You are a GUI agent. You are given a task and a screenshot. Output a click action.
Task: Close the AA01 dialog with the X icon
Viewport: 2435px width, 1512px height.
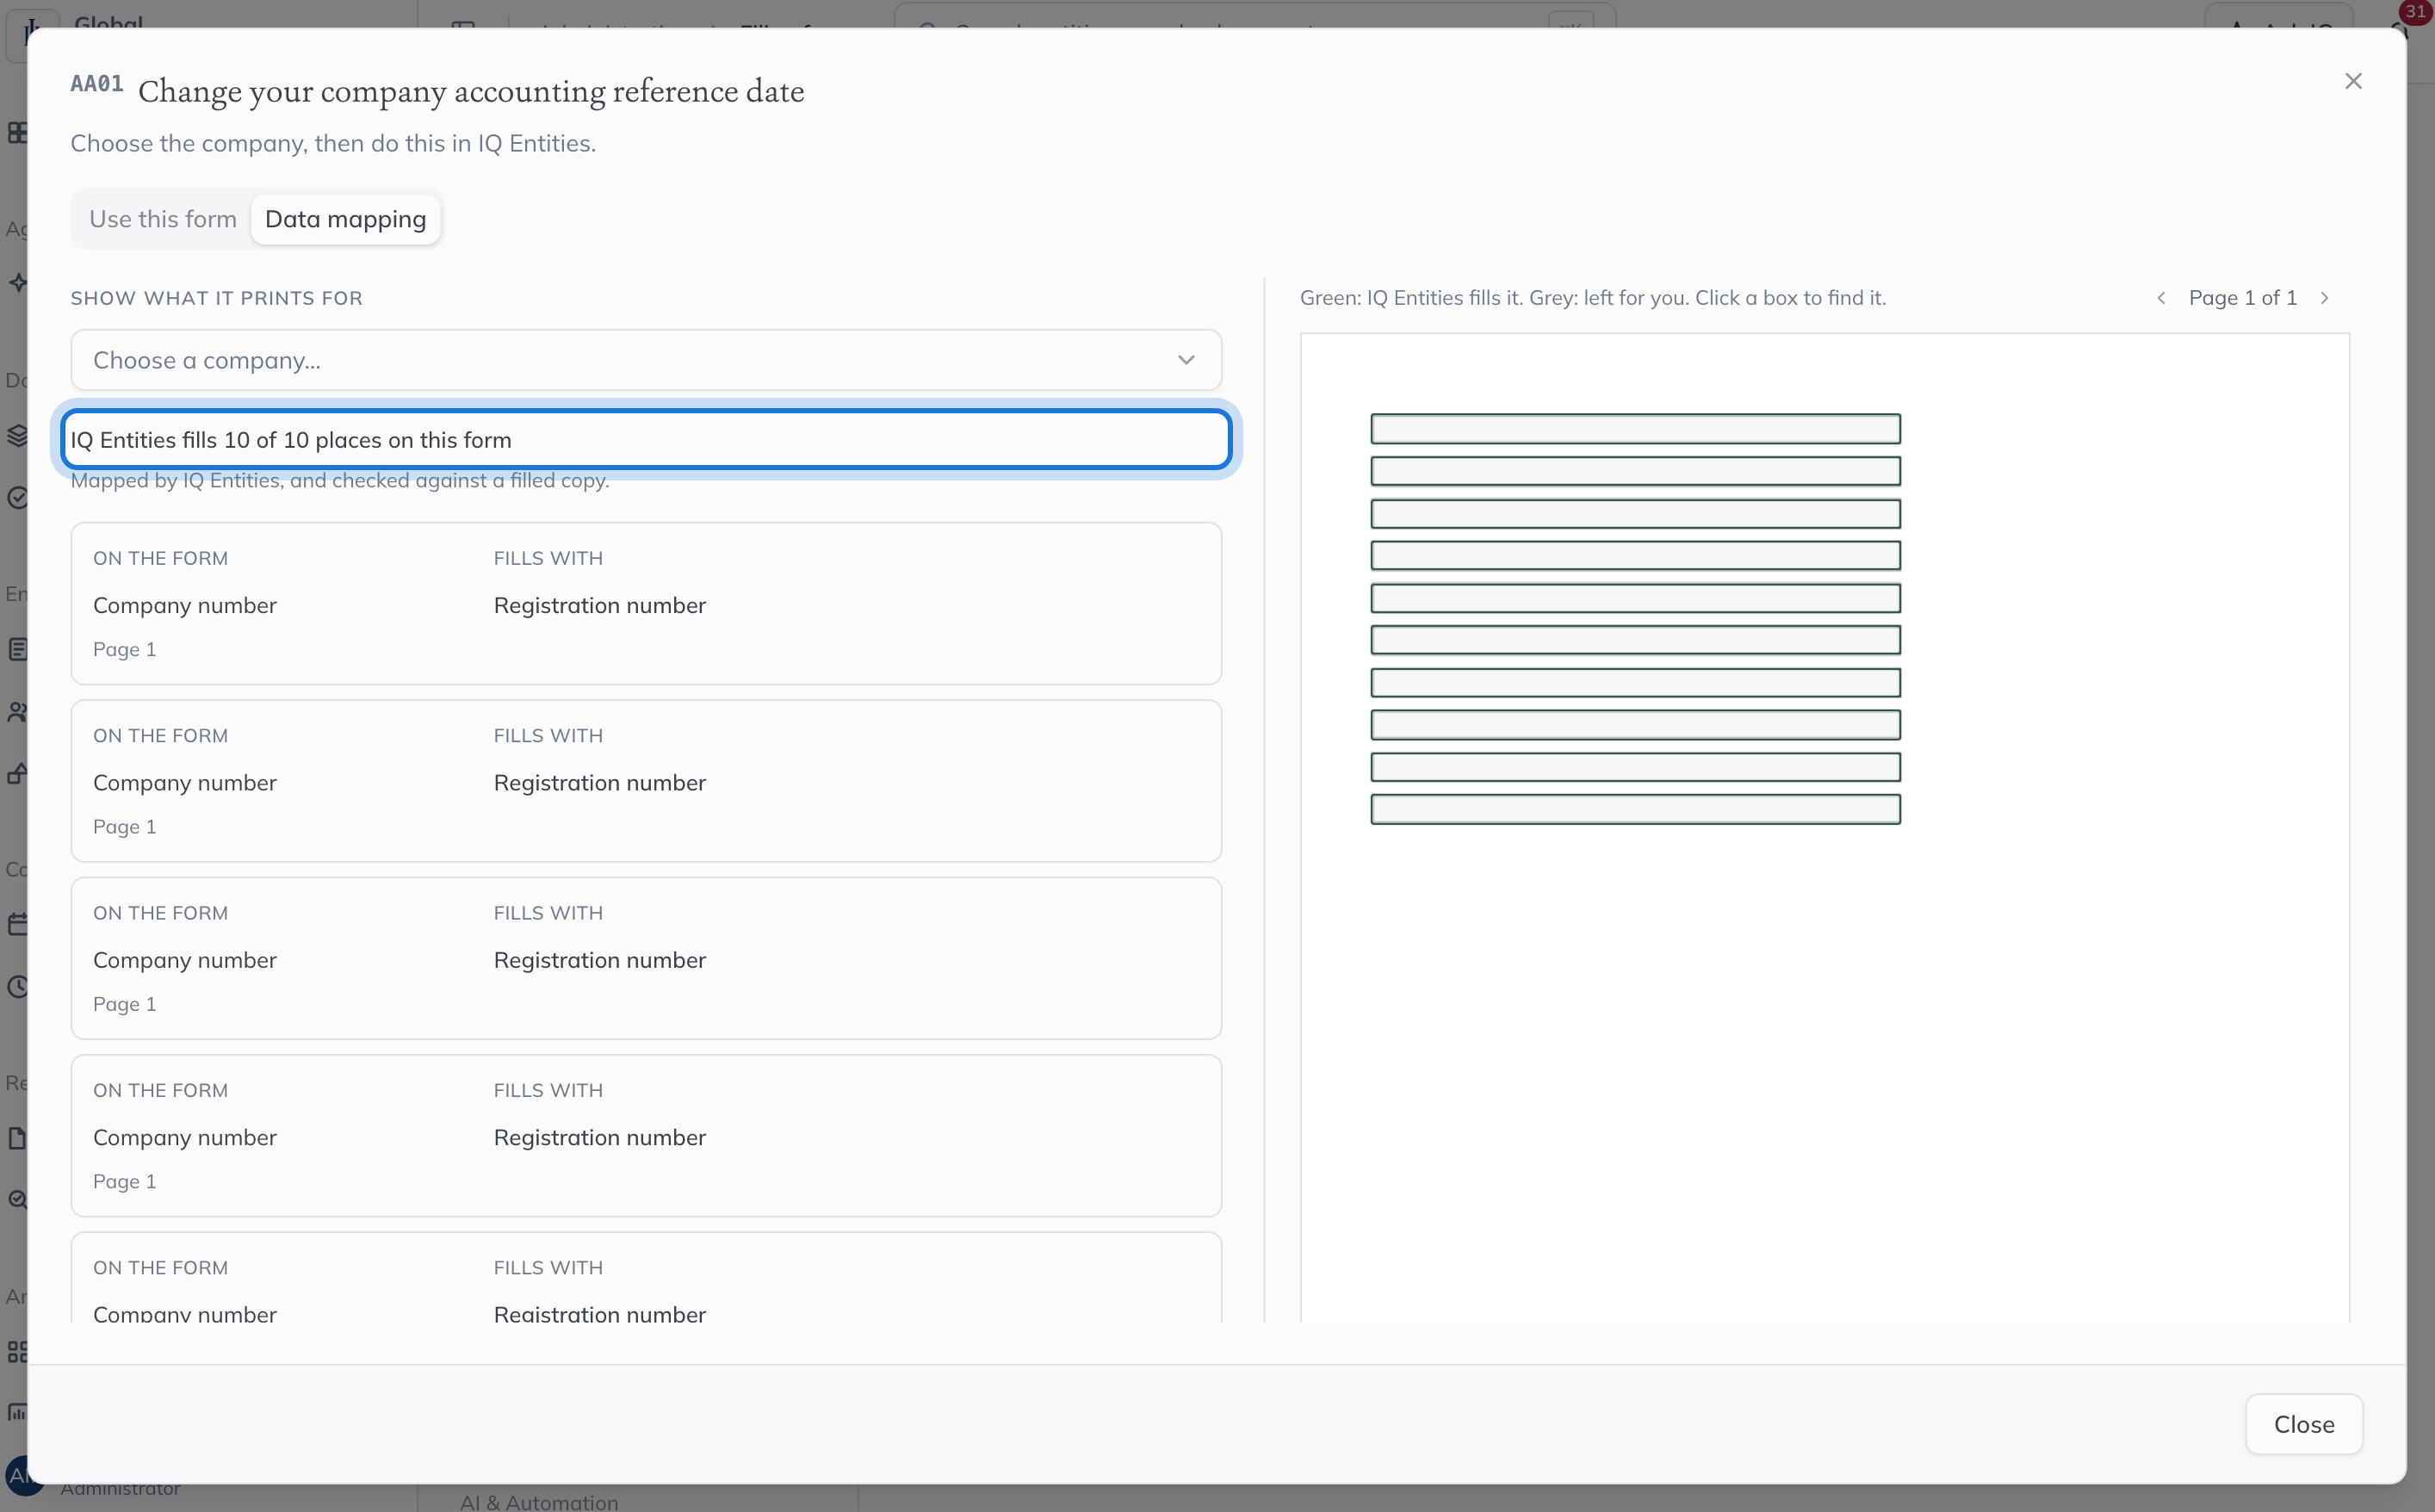click(x=2353, y=81)
